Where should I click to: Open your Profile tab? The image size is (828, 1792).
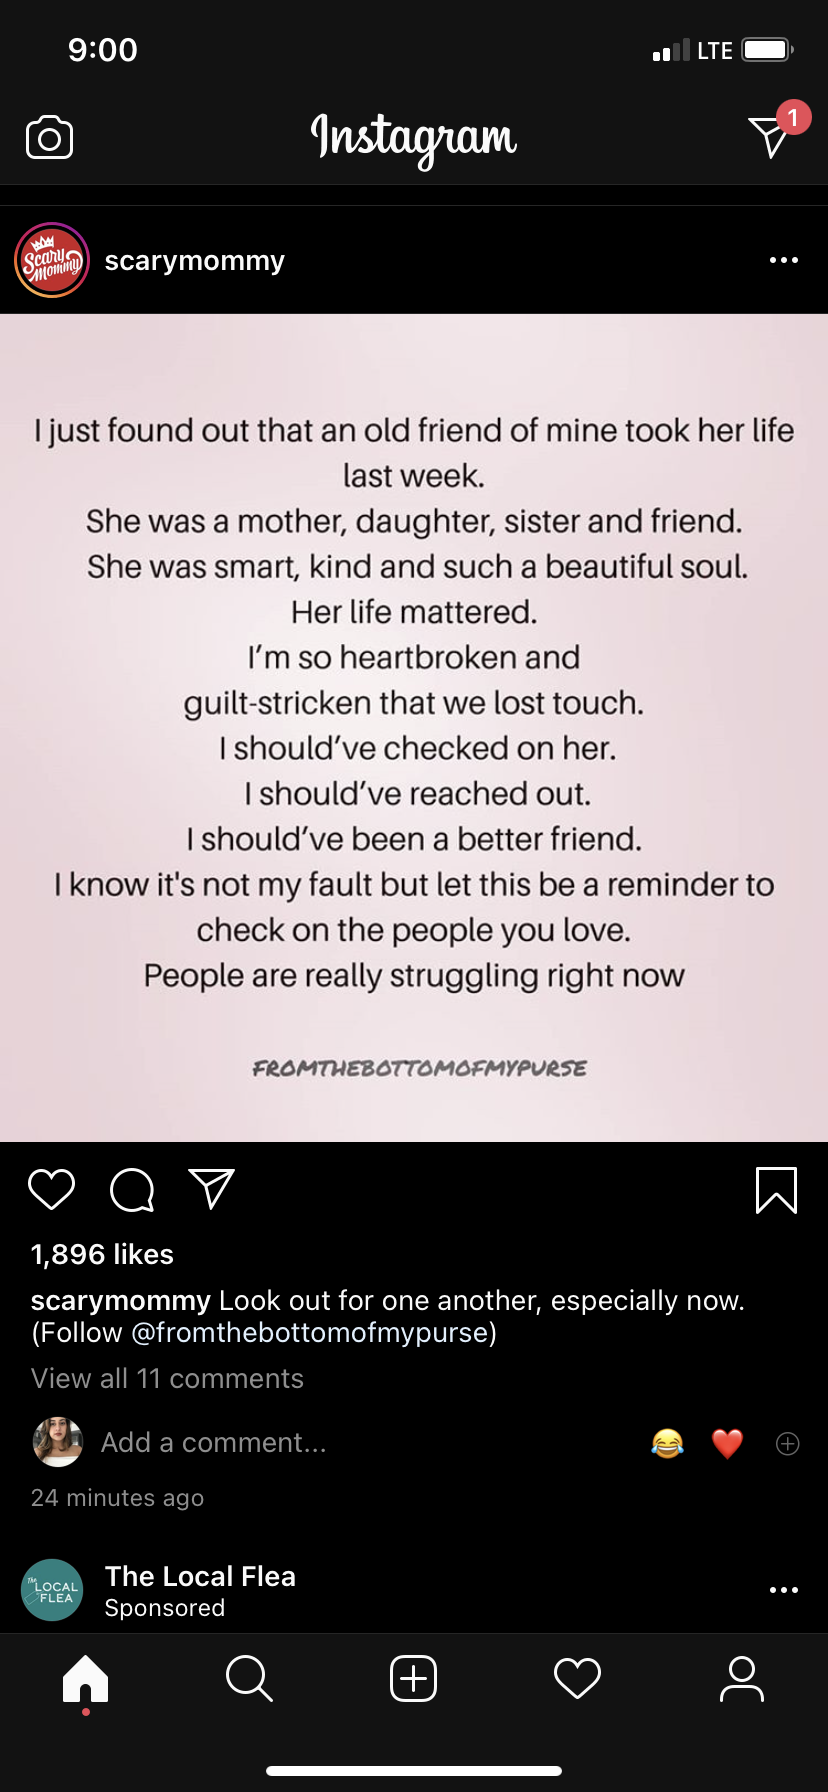(741, 1678)
